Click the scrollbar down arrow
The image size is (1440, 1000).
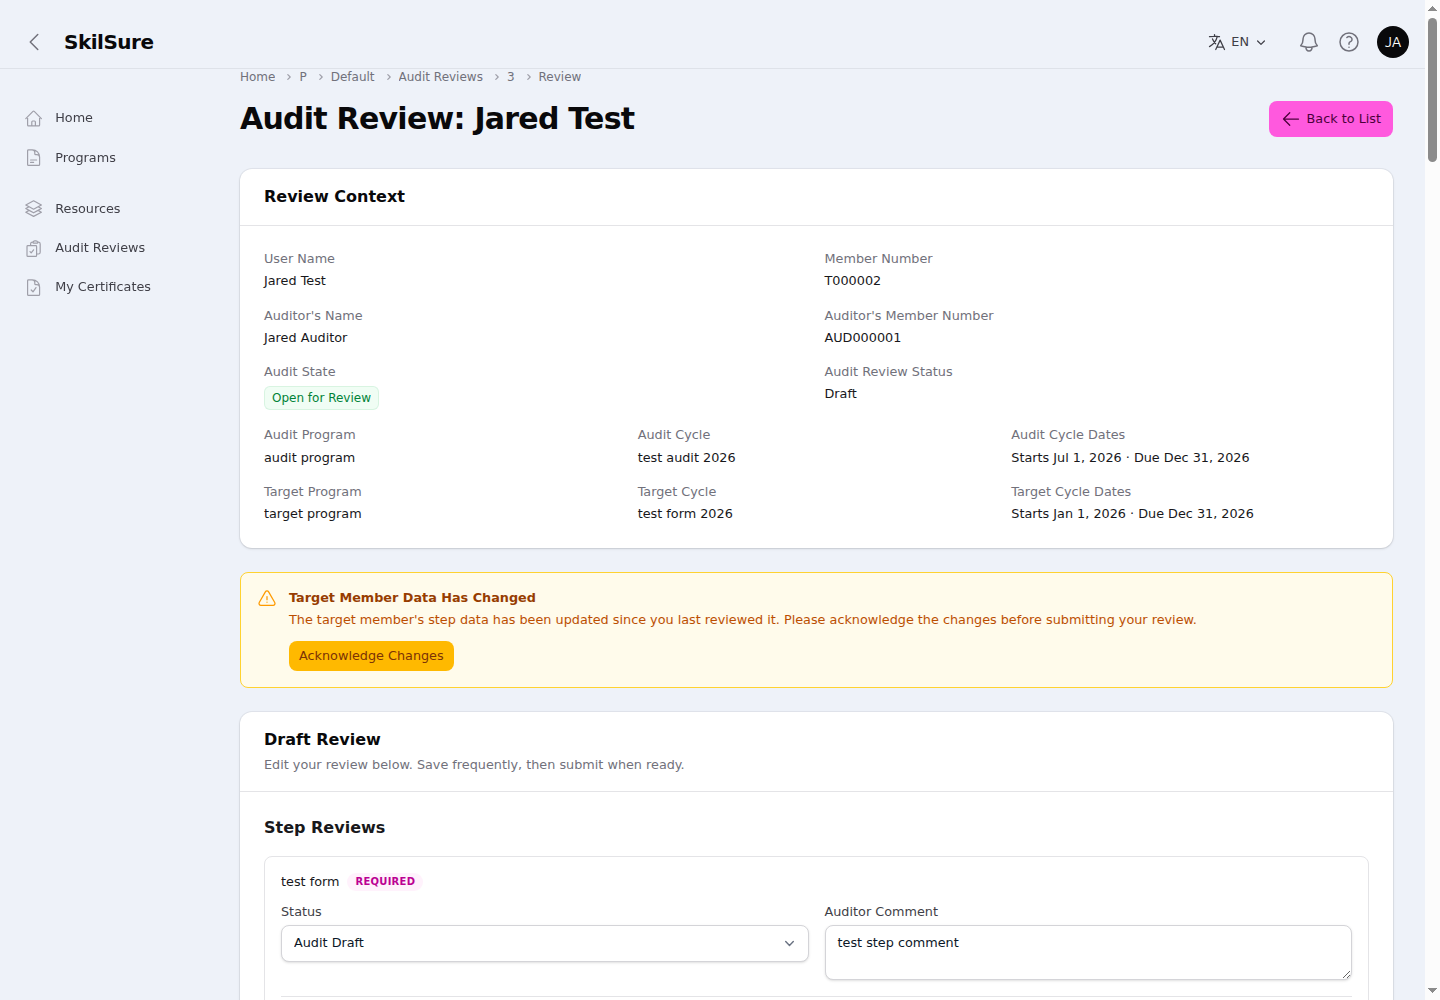(1432, 991)
